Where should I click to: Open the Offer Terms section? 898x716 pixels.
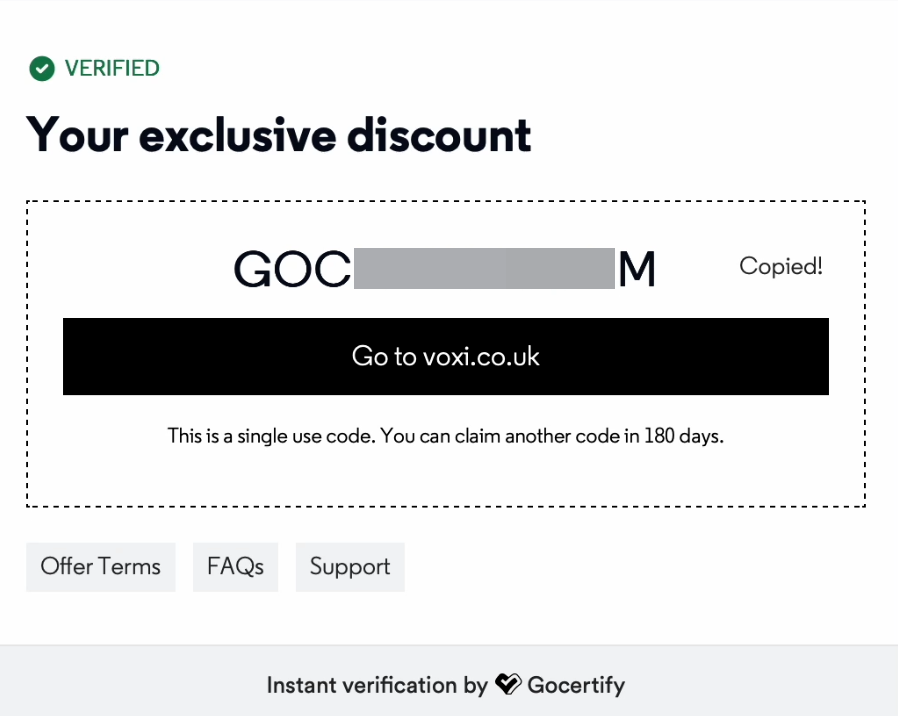tap(101, 567)
